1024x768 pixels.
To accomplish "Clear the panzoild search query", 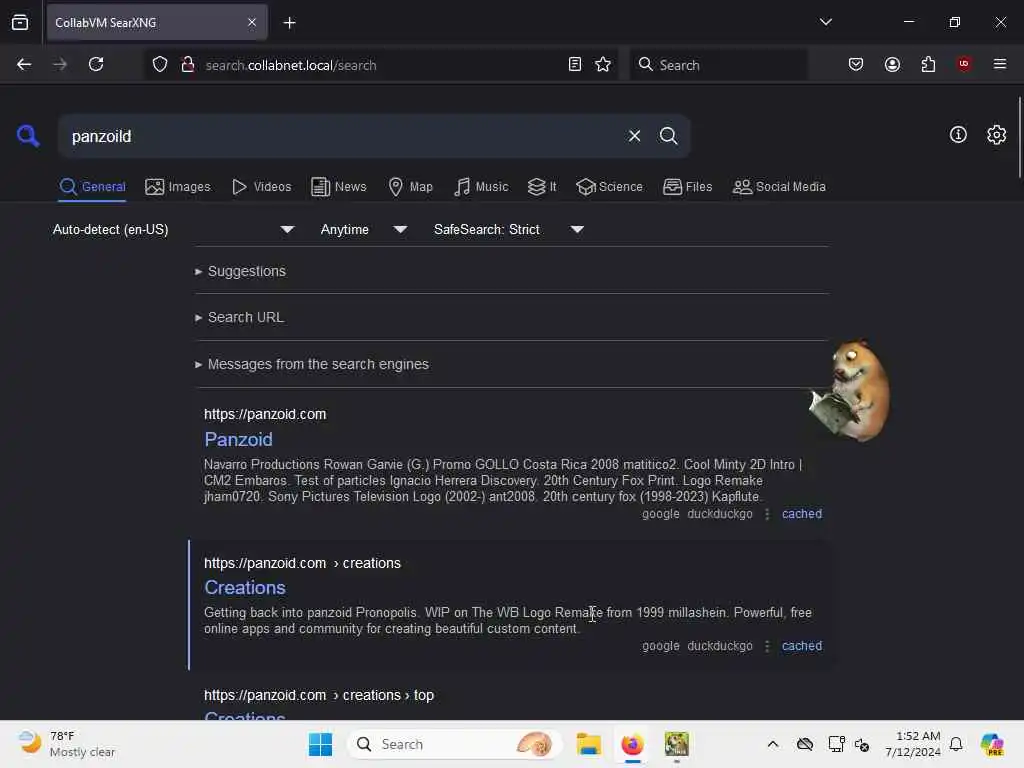I will click(634, 136).
